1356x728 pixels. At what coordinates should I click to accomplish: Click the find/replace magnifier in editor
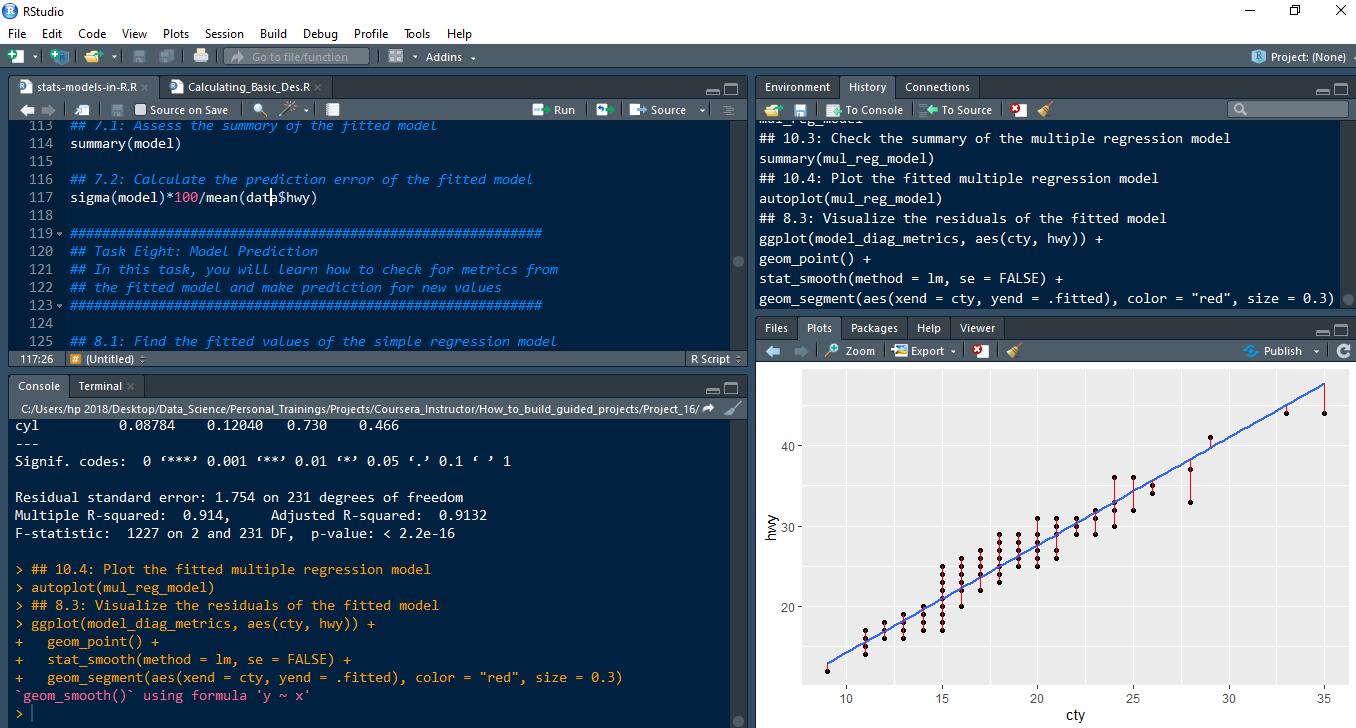pos(260,110)
